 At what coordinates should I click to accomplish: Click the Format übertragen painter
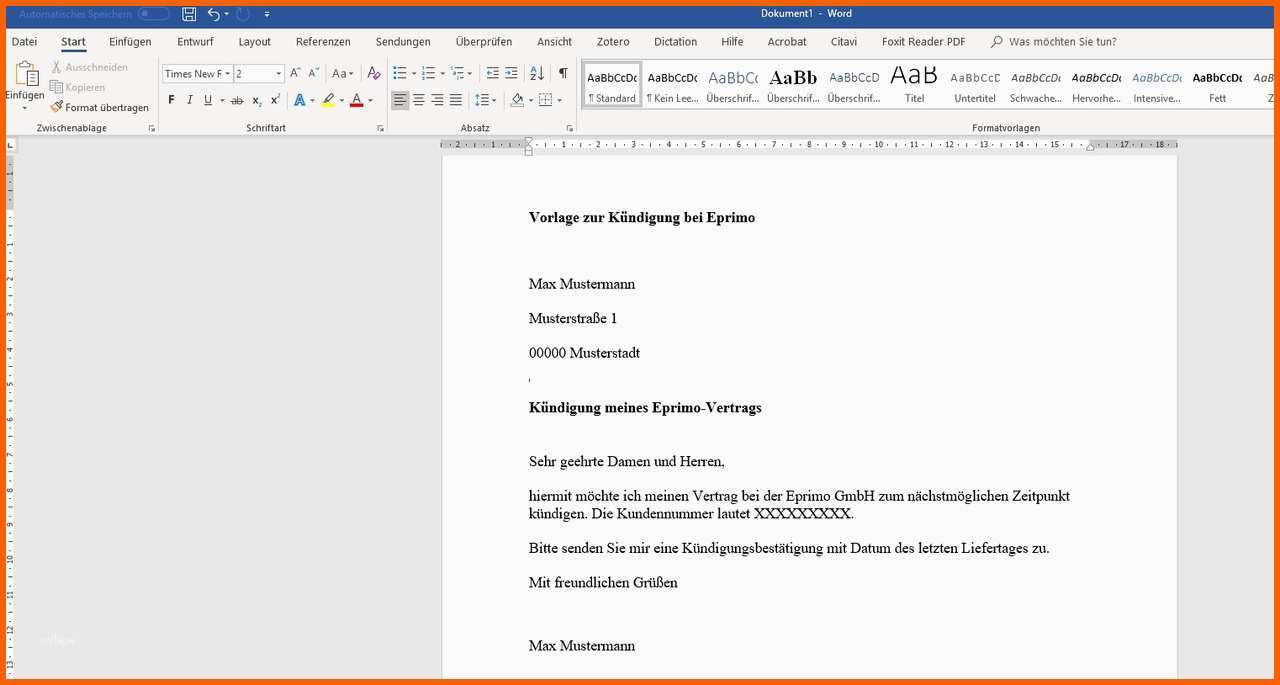[x=100, y=107]
